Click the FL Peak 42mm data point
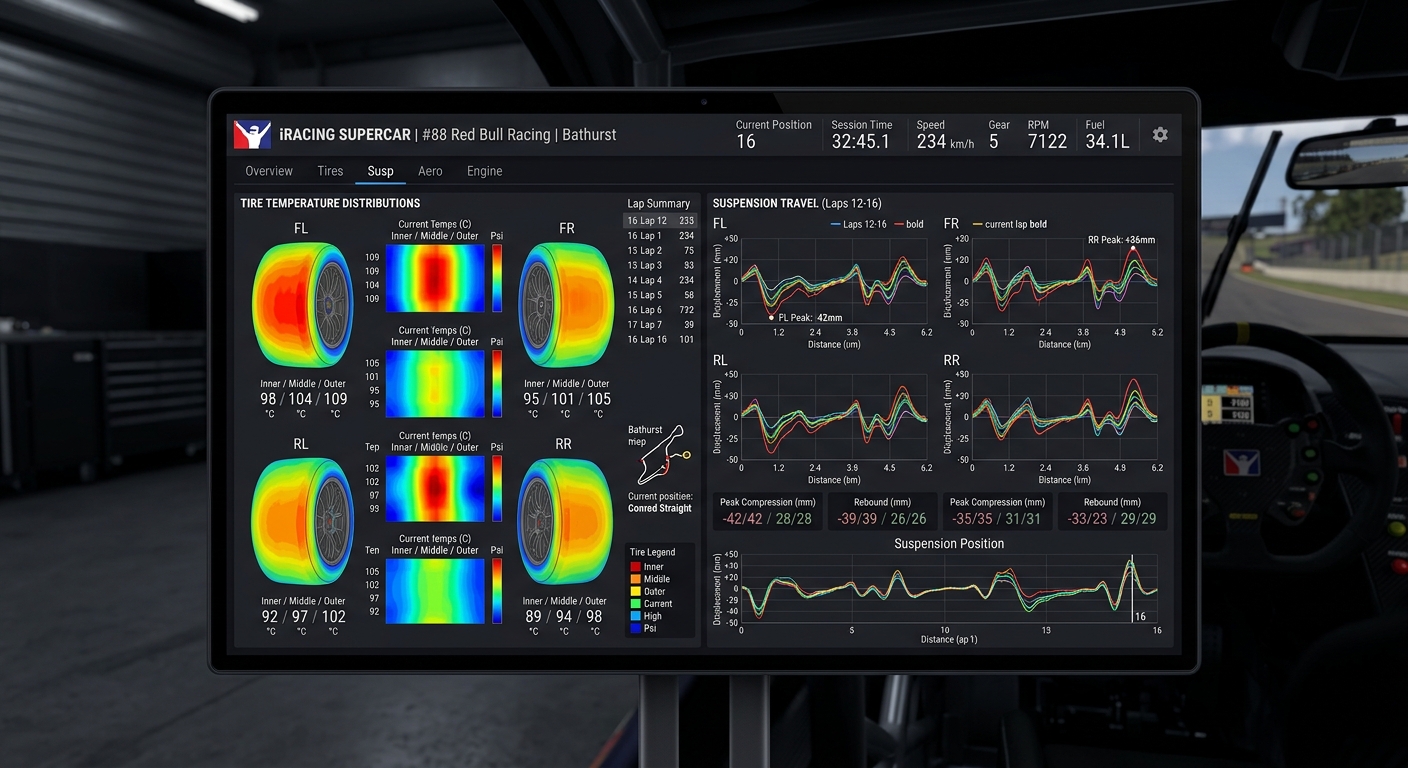This screenshot has height=768, width=1408. [771, 317]
